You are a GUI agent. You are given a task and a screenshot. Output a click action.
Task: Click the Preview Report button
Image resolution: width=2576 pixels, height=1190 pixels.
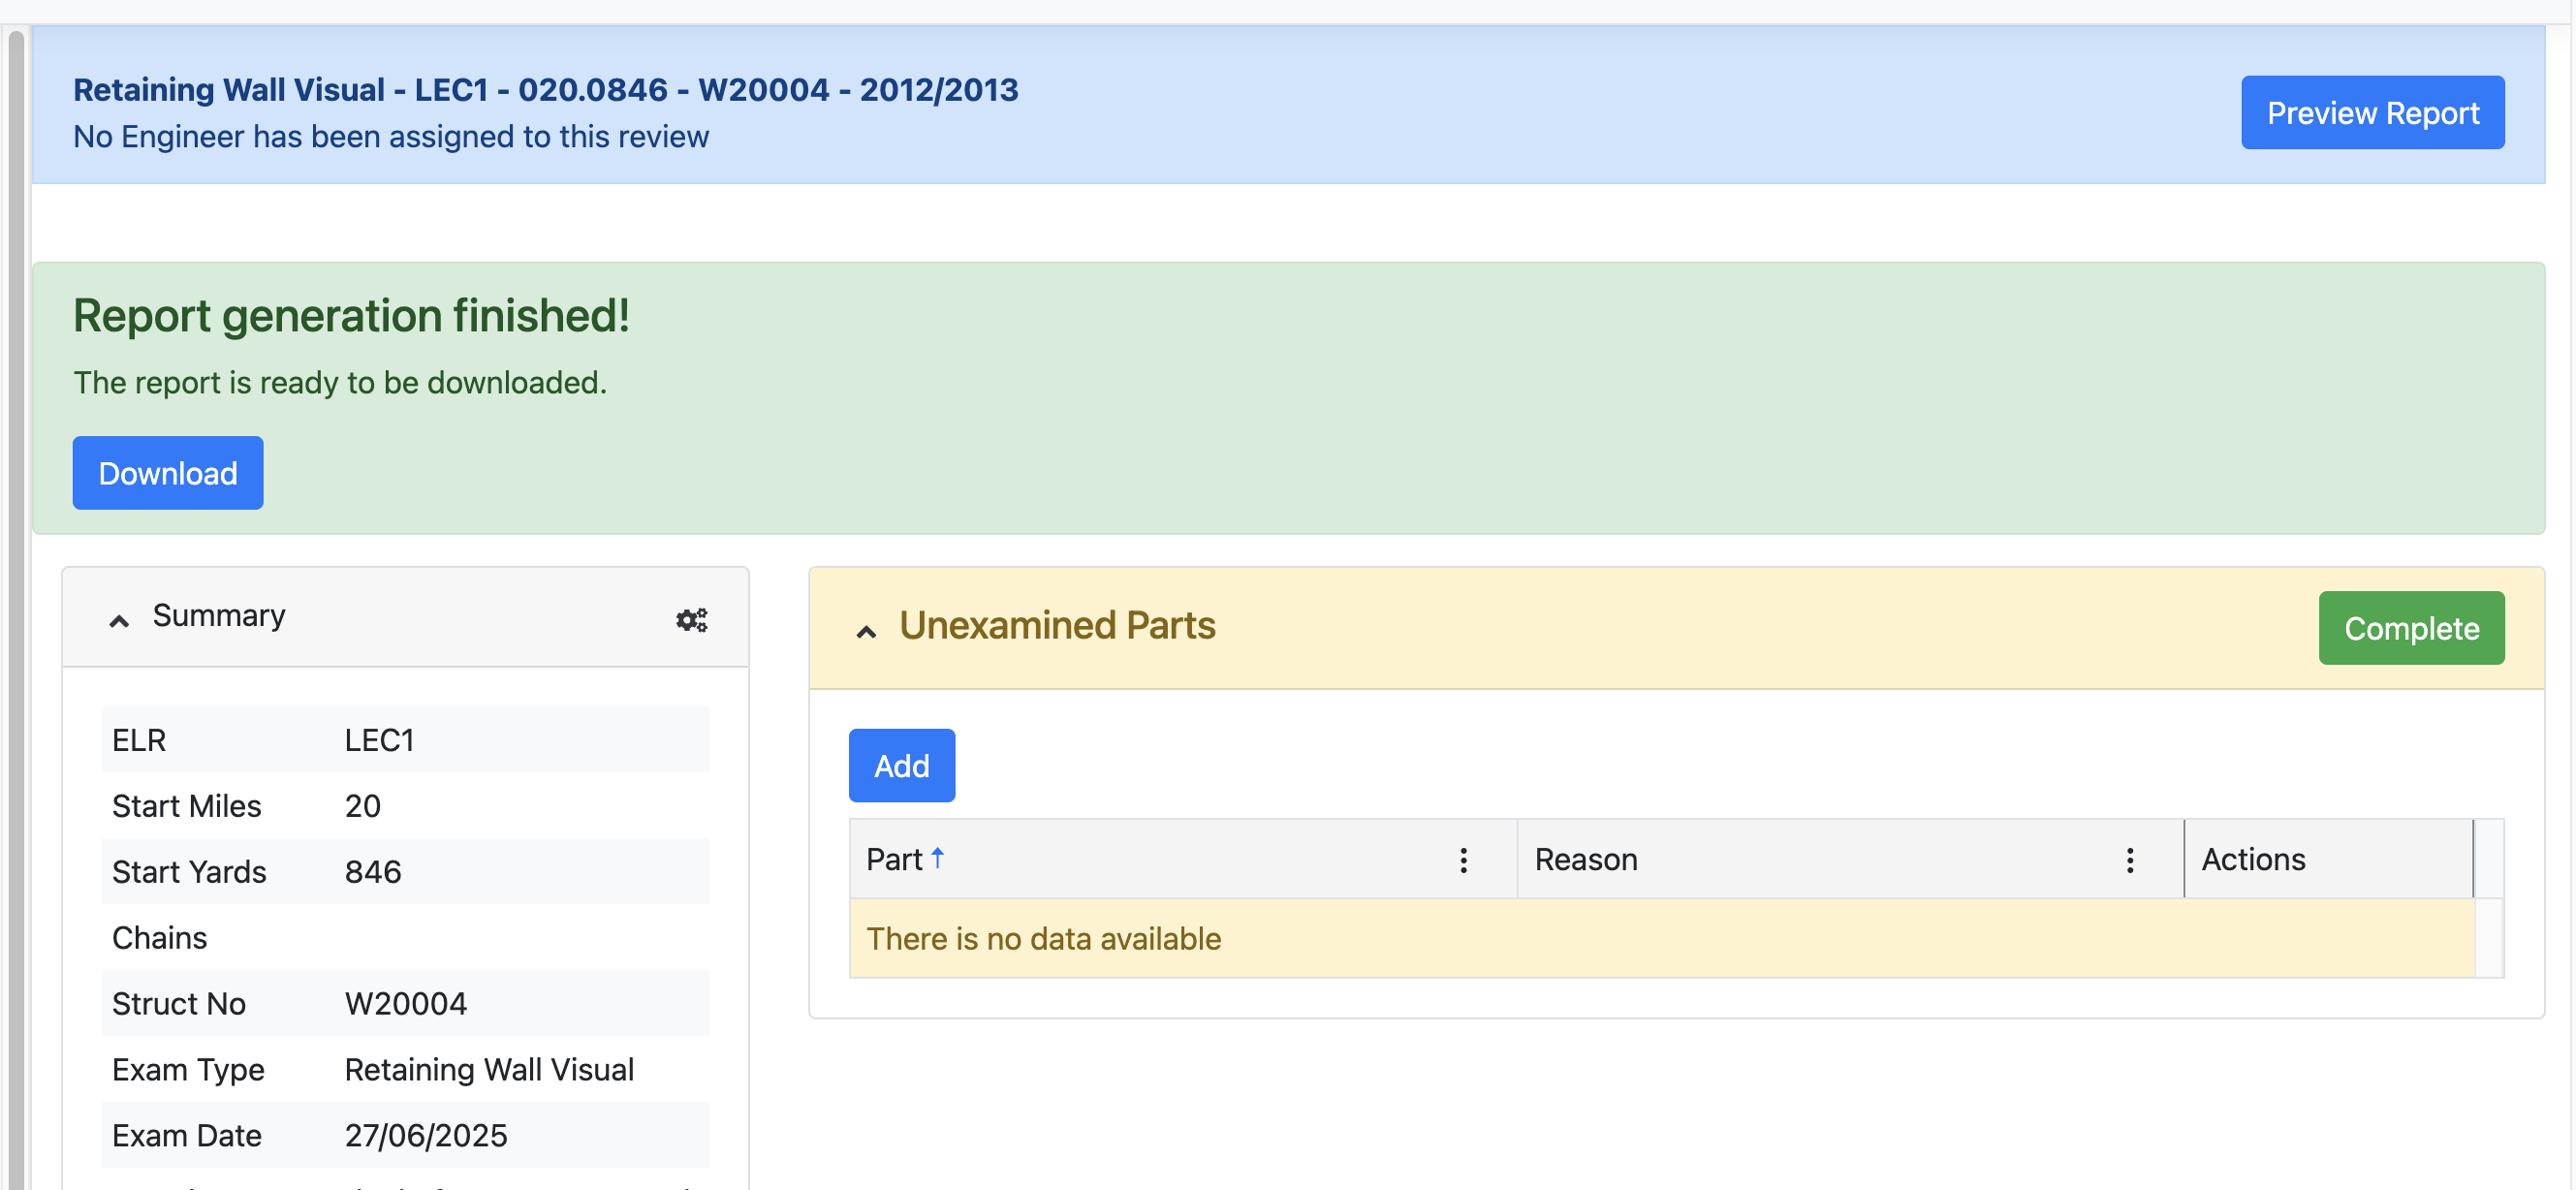pos(2371,113)
